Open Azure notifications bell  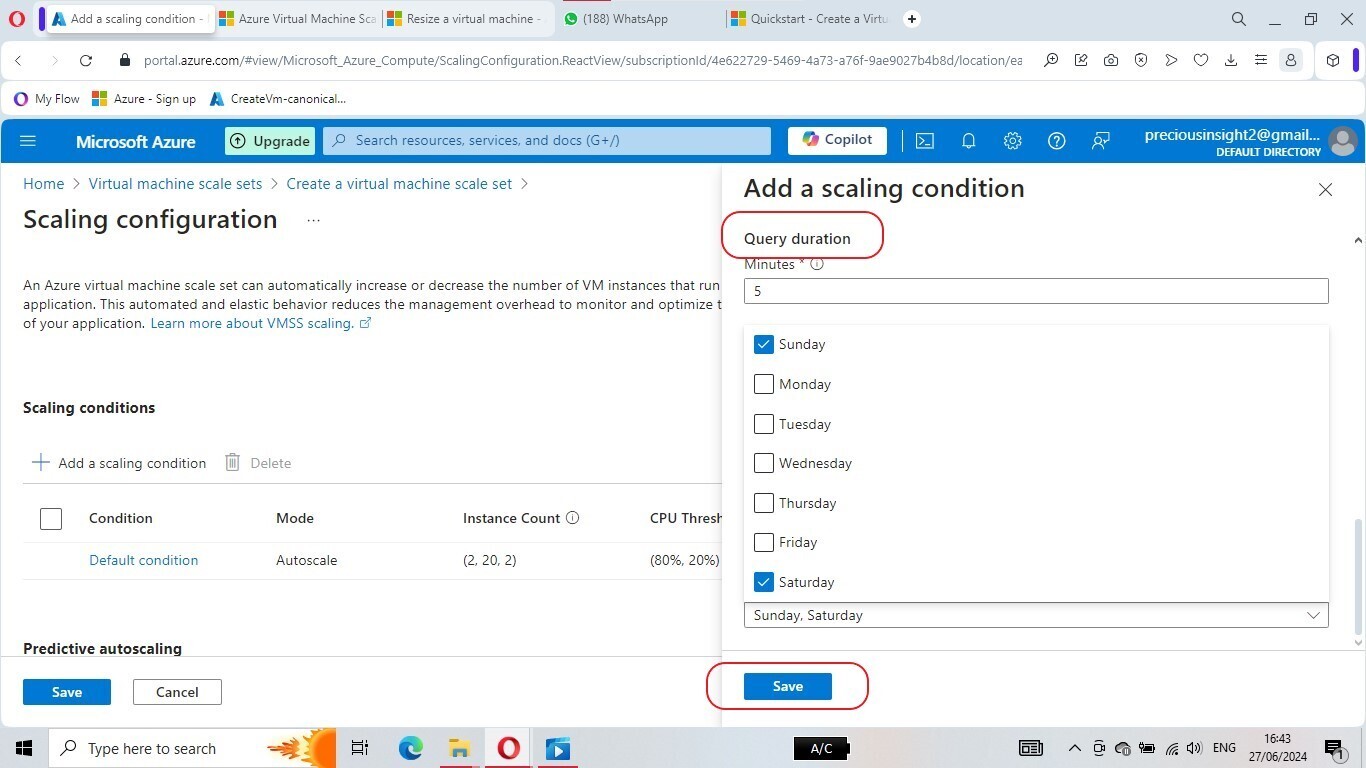coord(968,141)
